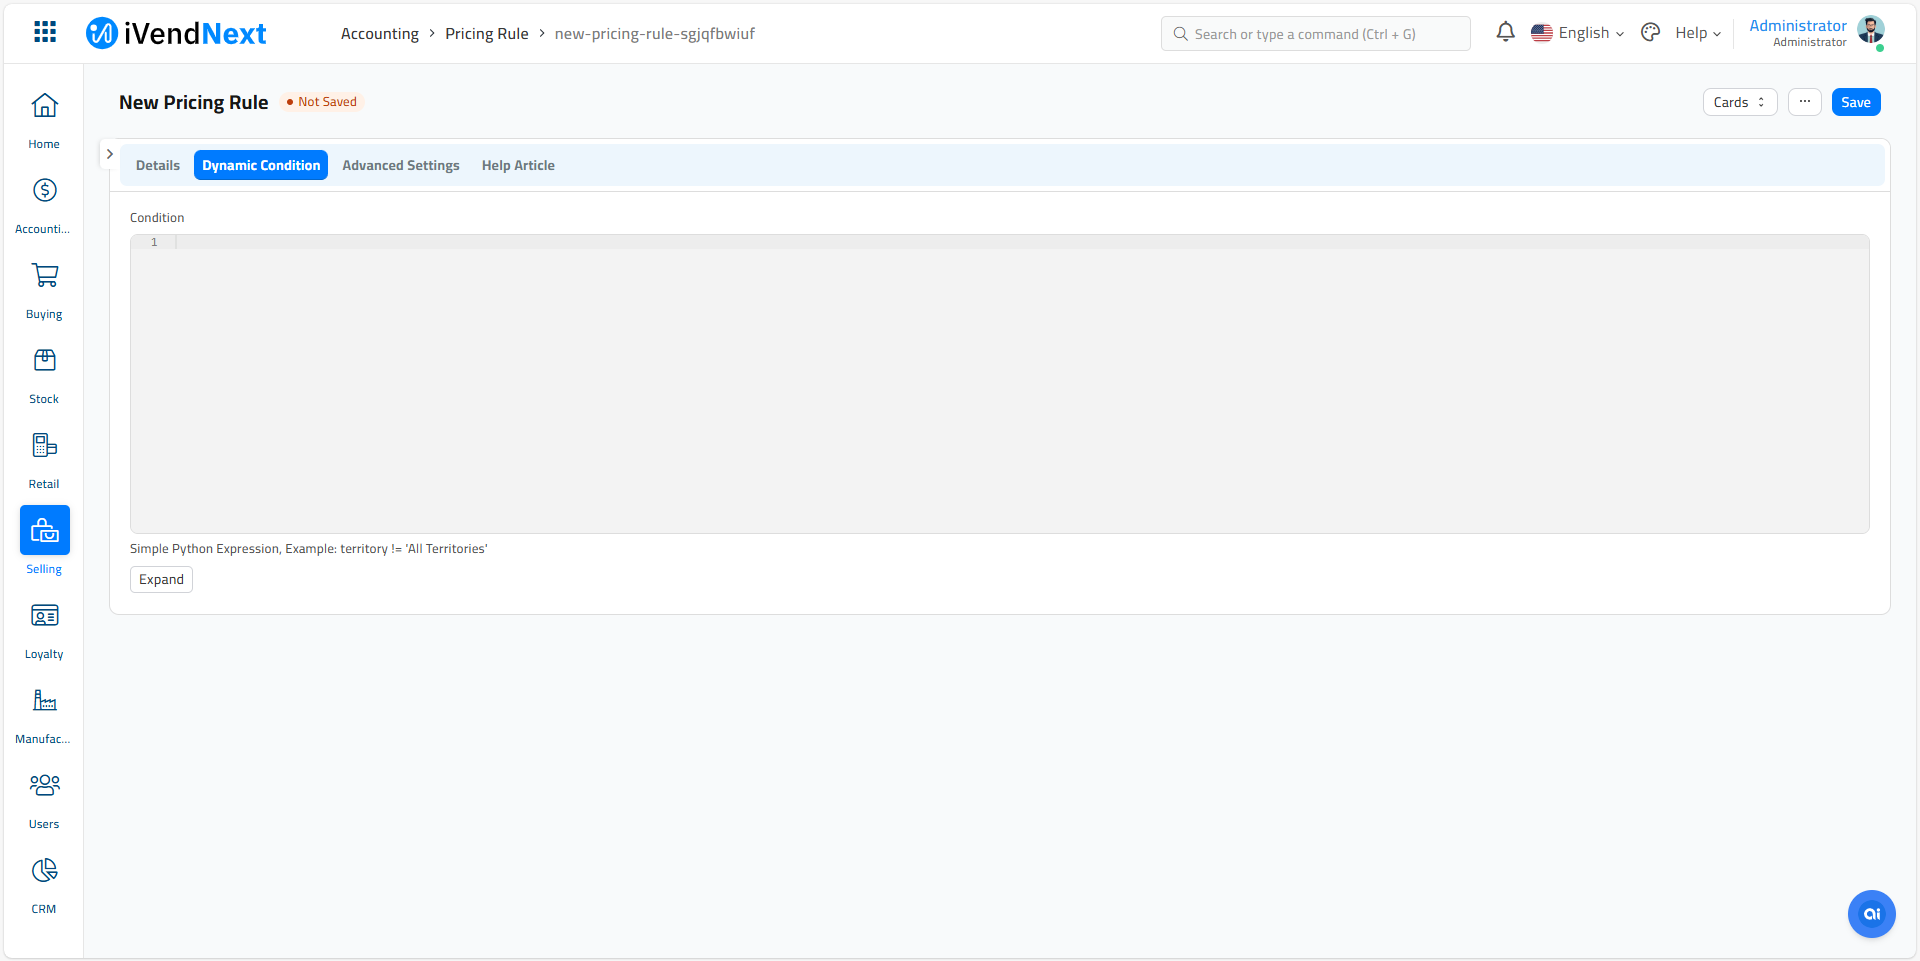1920x961 pixels.
Task: Open Users module in sidebar
Action: point(44,800)
